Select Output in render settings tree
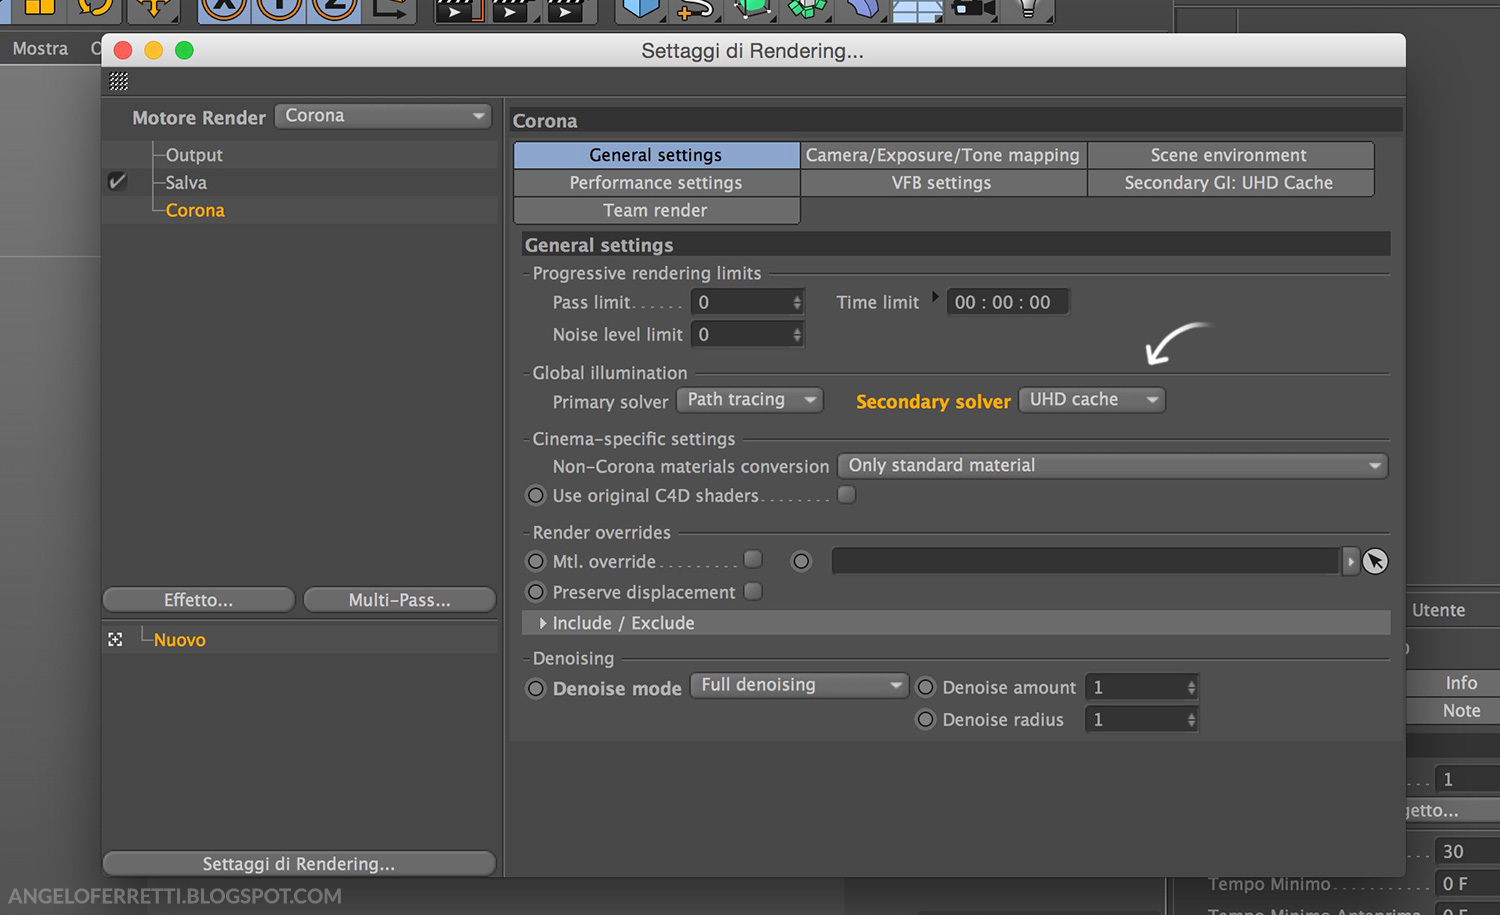Viewport: 1500px width, 915px height. pyautogui.click(x=194, y=155)
